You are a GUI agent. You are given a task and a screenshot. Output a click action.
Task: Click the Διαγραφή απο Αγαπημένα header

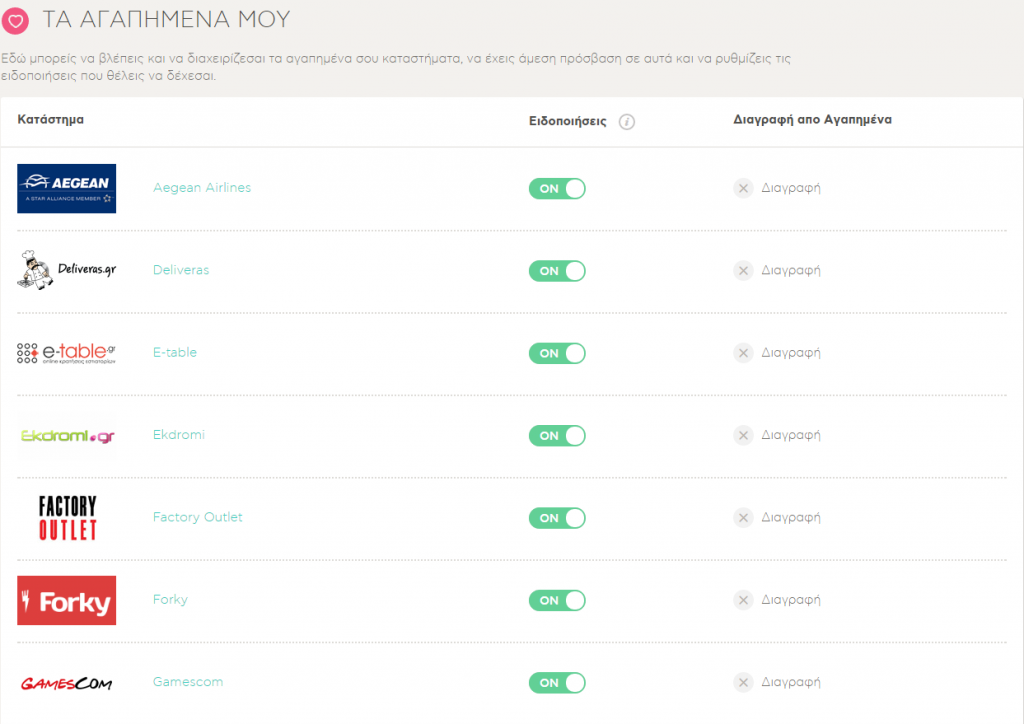(x=812, y=119)
